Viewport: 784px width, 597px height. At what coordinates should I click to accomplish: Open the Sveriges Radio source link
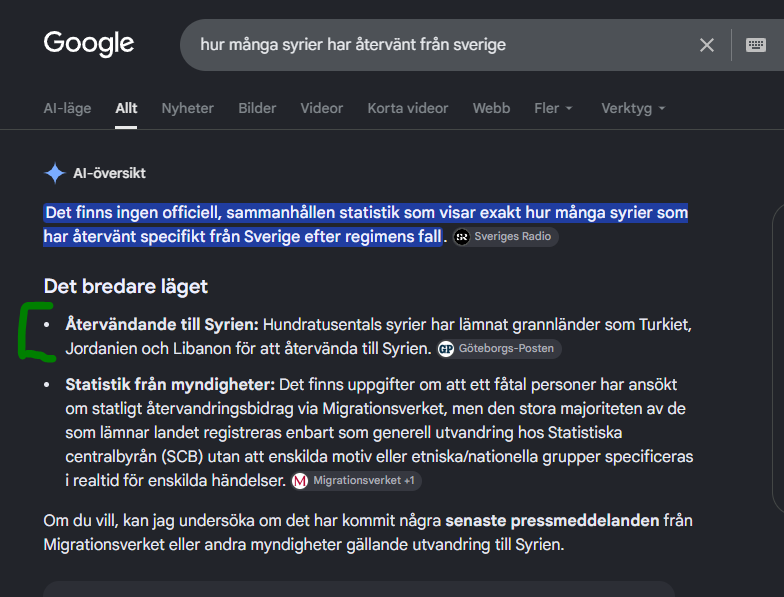[x=506, y=236]
